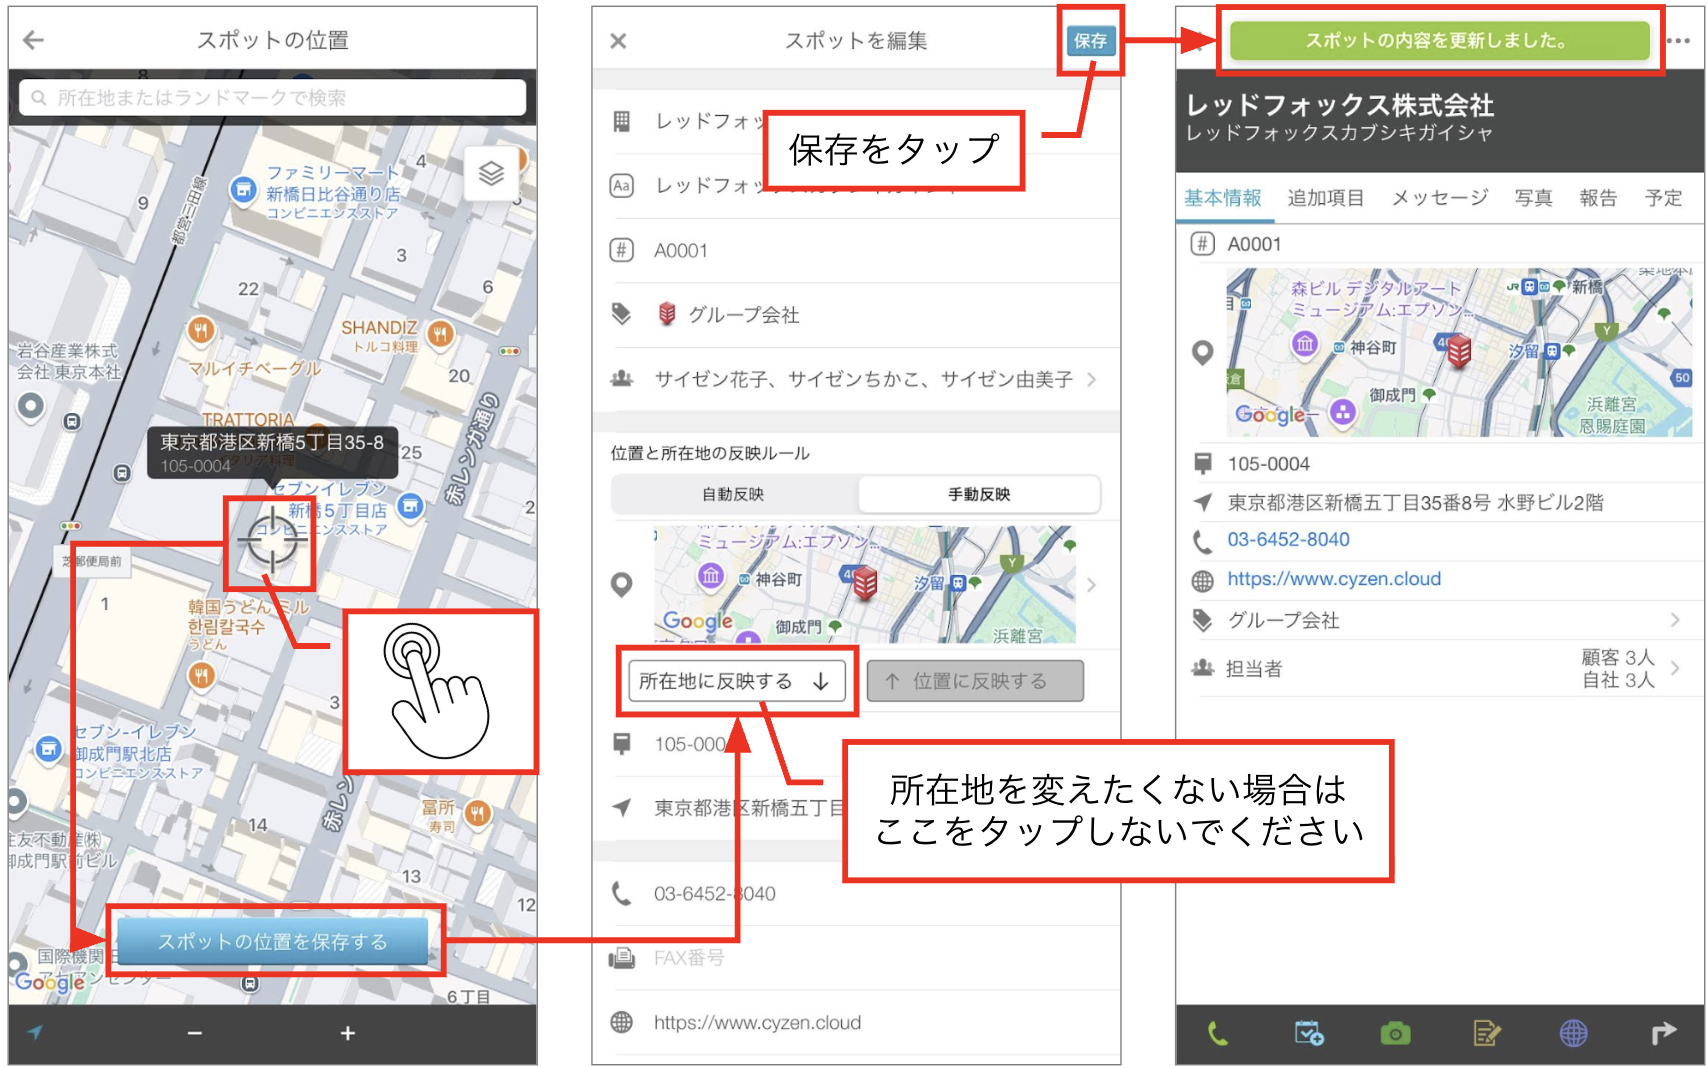Click the 03-6452-8040 phone field in edit screen
Viewport: 1708px width, 1068px height.
click(x=856, y=893)
